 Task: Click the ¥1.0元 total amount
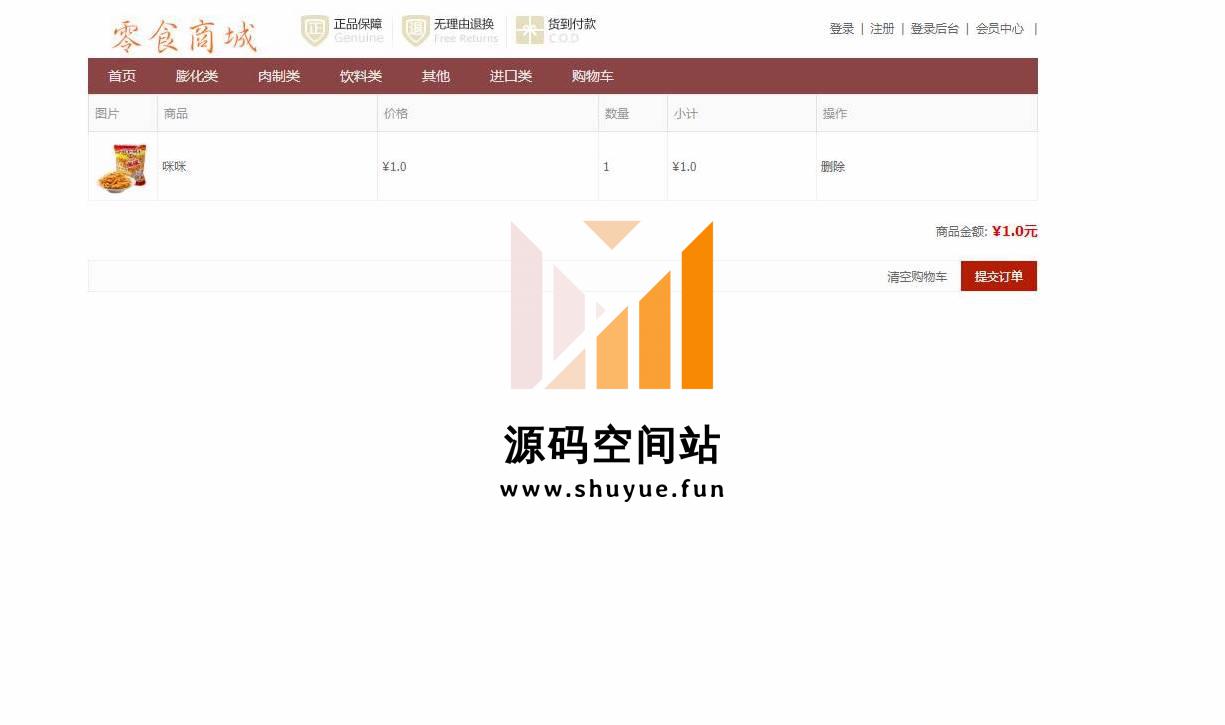point(1015,231)
